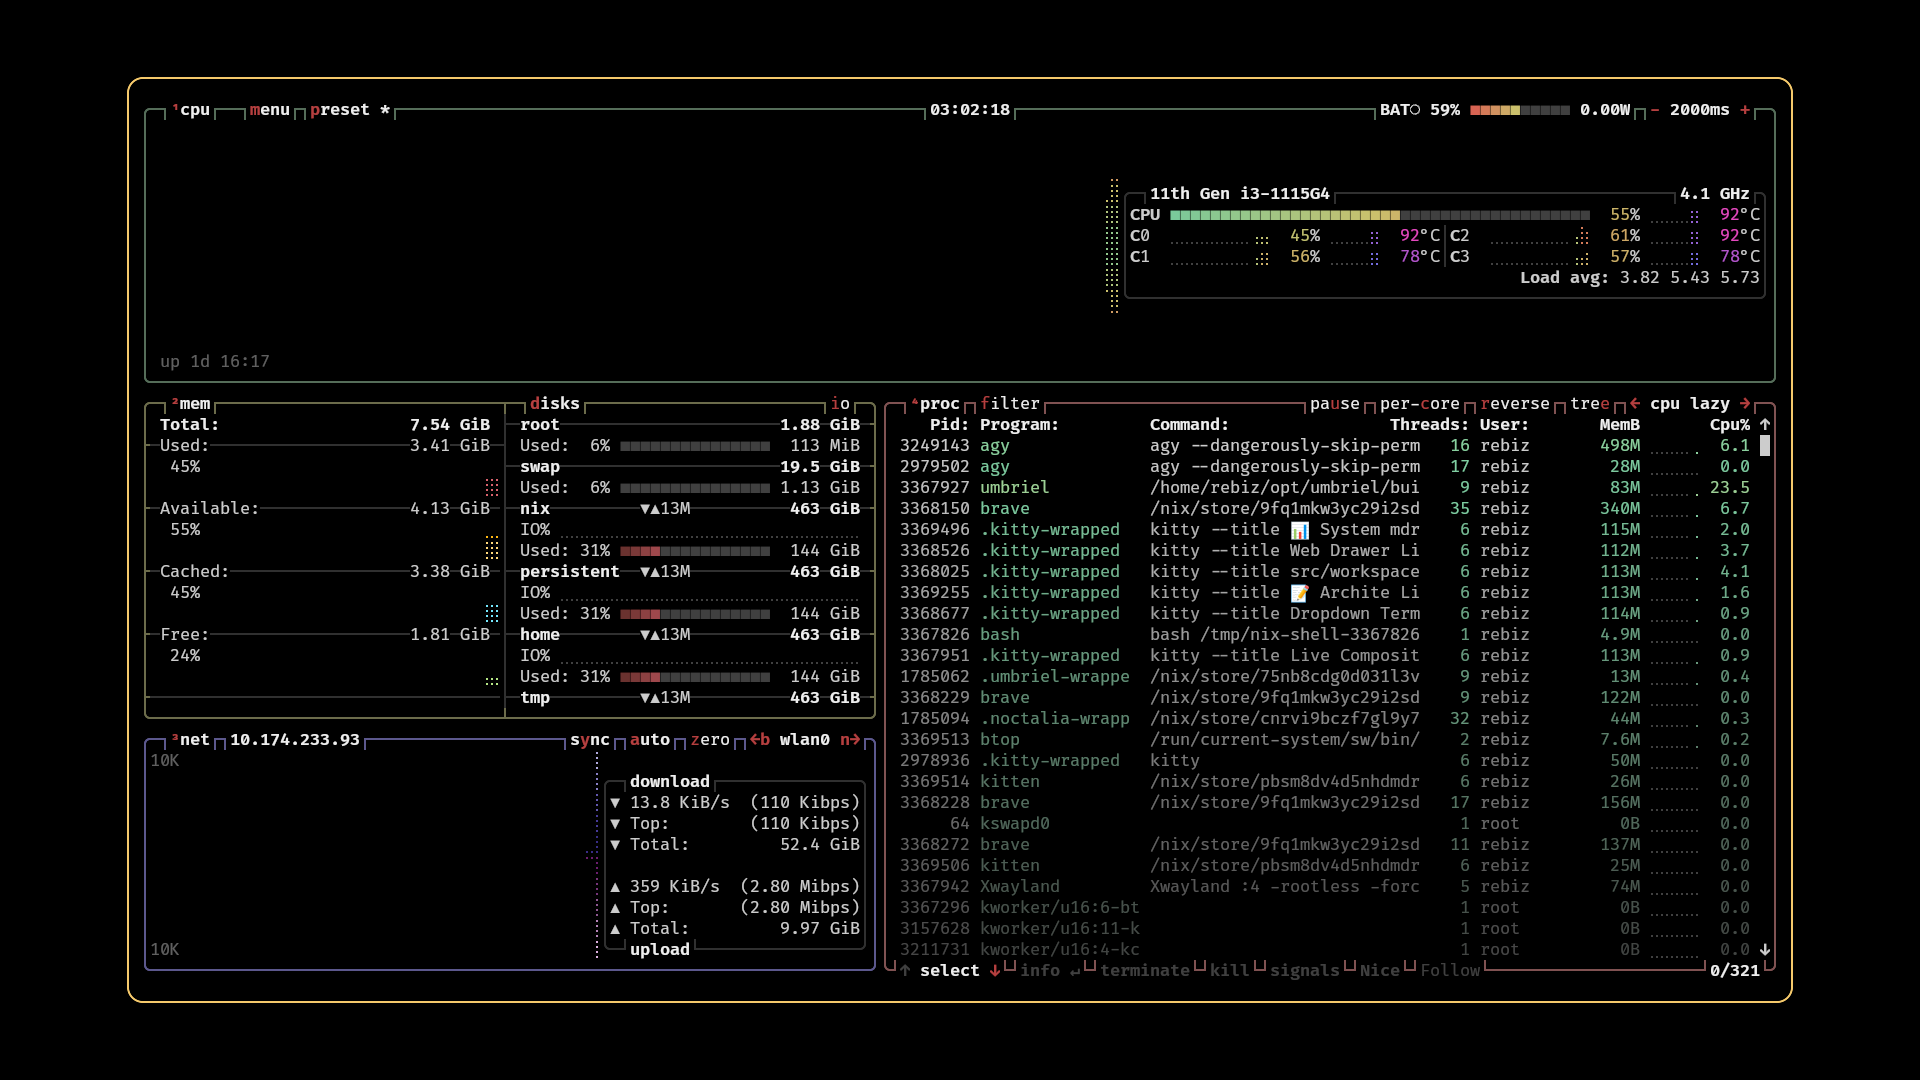
Task: Click the swap disk entry
Action: [690, 467]
